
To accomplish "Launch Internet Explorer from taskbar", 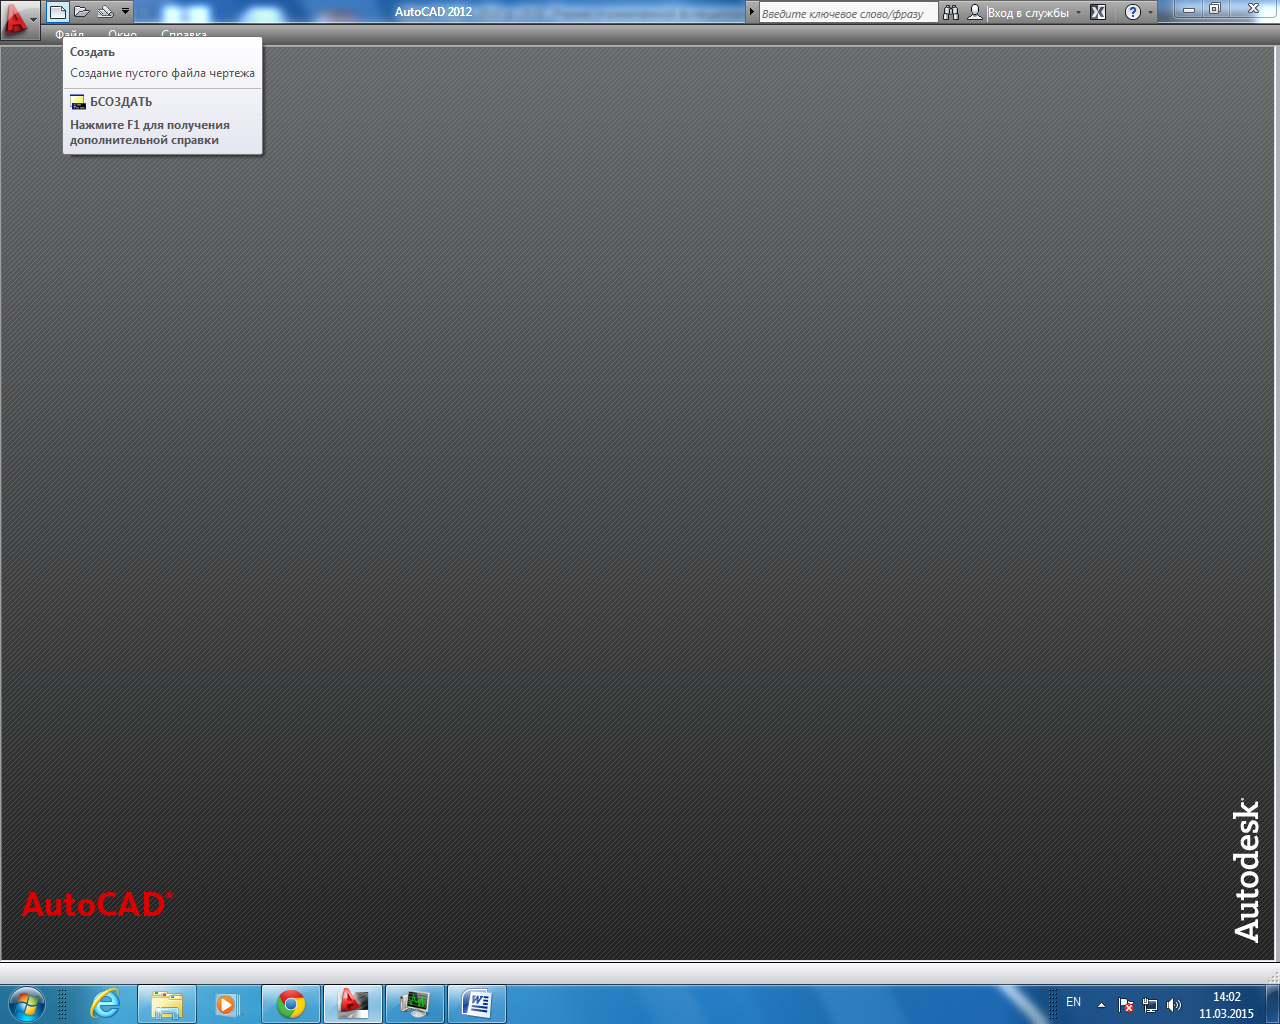I will tap(105, 1004).
